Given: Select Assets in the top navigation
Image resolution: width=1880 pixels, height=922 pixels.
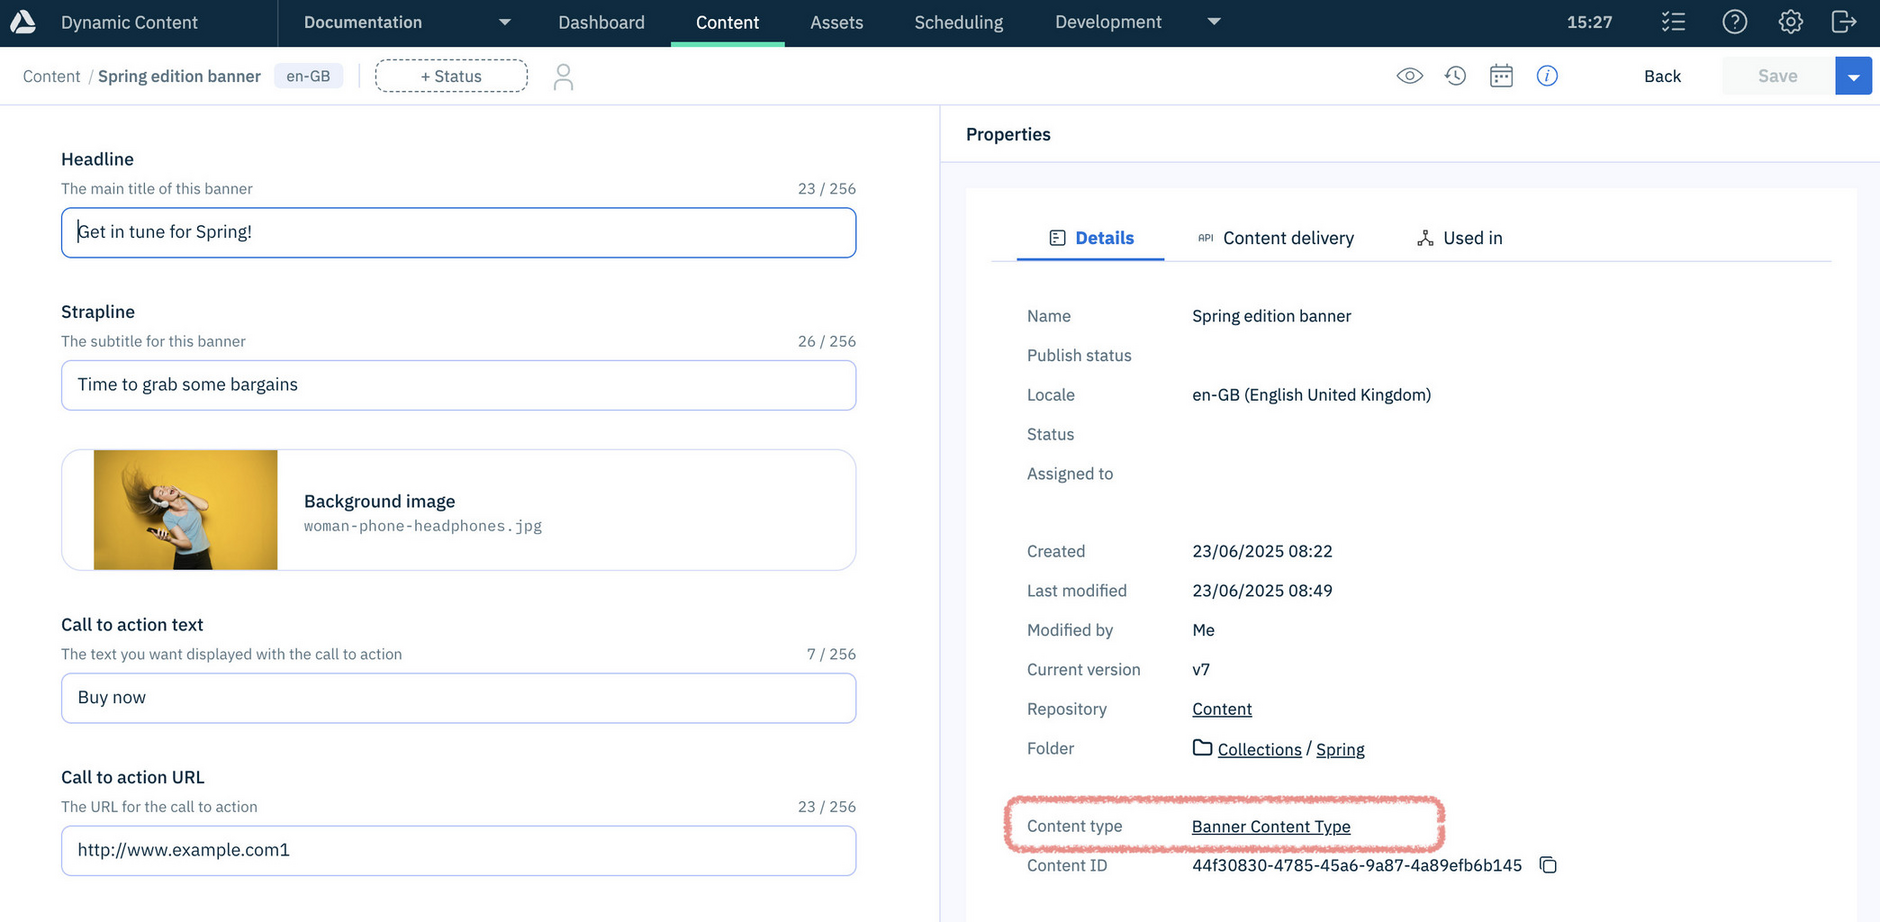Looking at the screenshot, I should click(x=836, y=21).
